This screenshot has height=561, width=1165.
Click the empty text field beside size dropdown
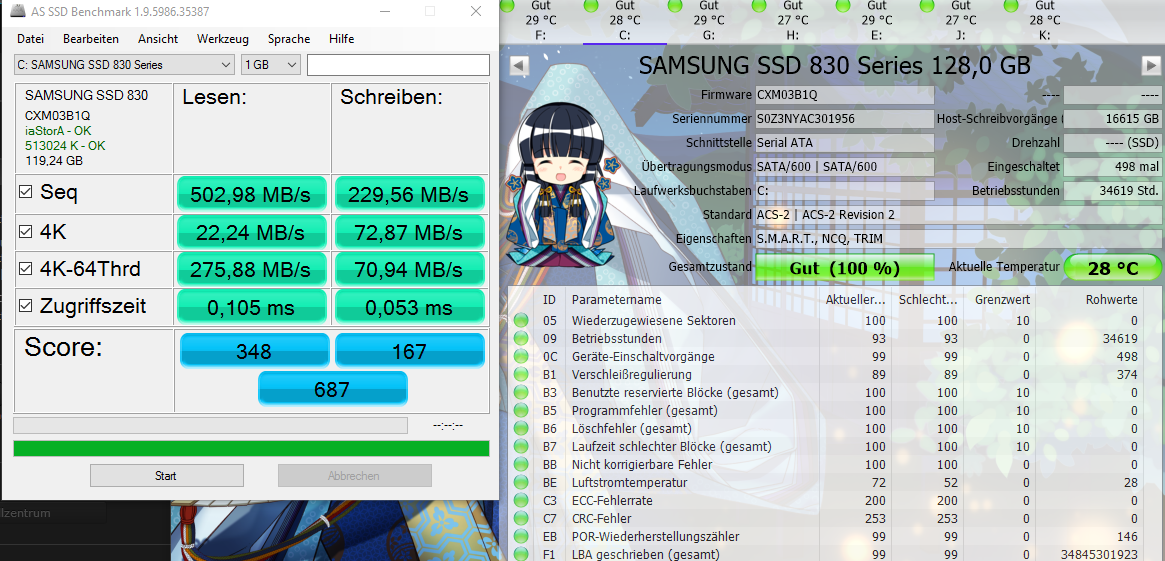(x=398, y=65)
